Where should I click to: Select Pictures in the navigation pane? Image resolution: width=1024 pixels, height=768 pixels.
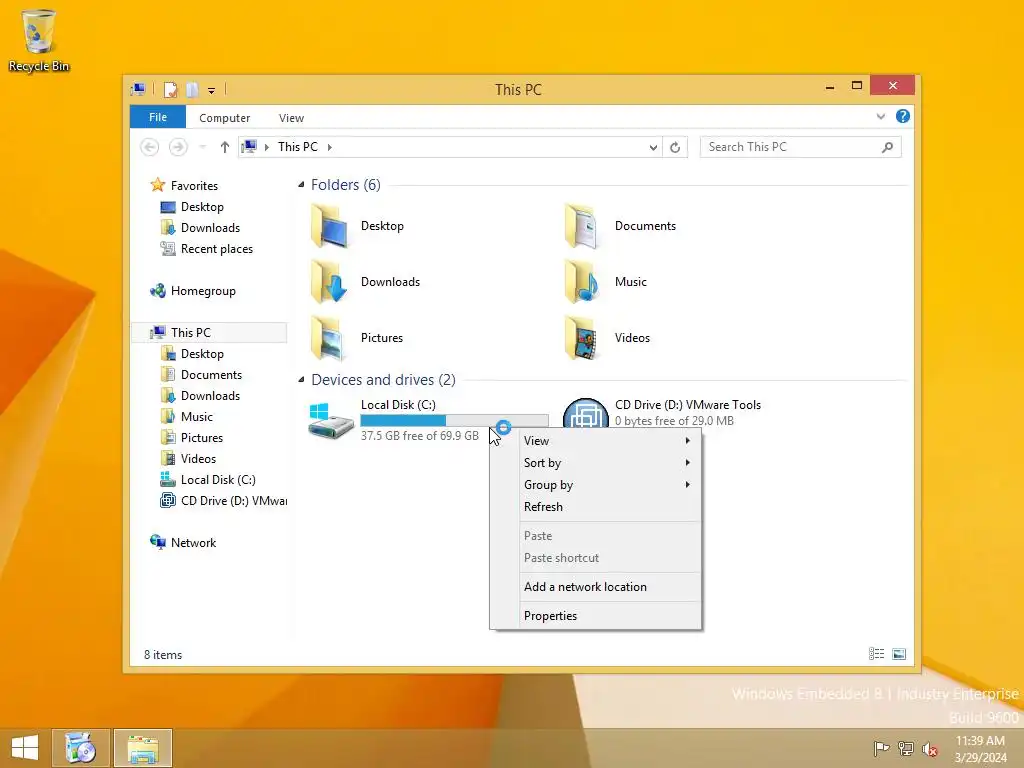click(202, 438)
